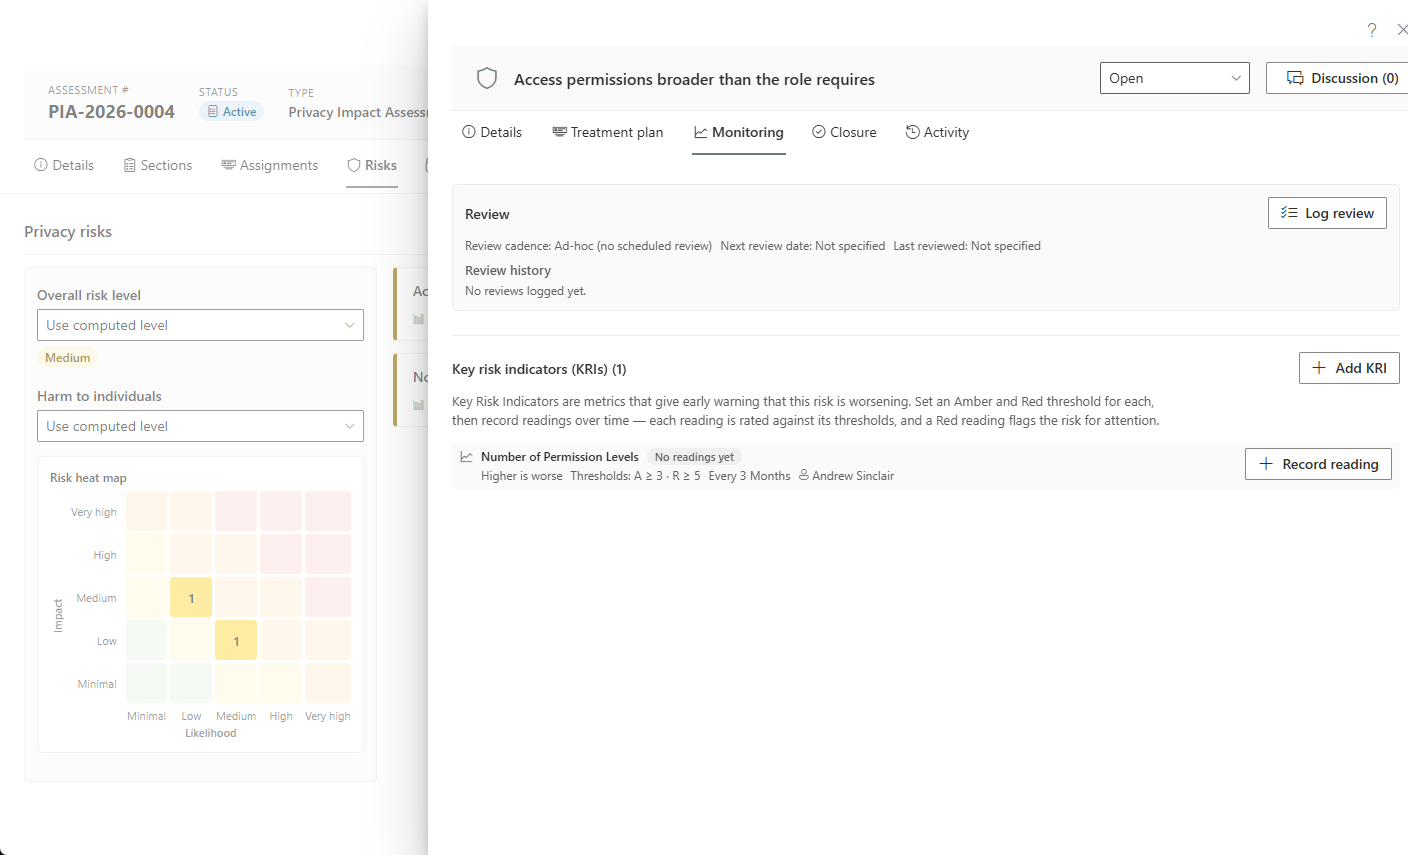The height and width of the screenshot is (855, 1408).
Task: Click the assessment number PIA-2026-0004
Action: pyautogui.click(x=112, y=112)
